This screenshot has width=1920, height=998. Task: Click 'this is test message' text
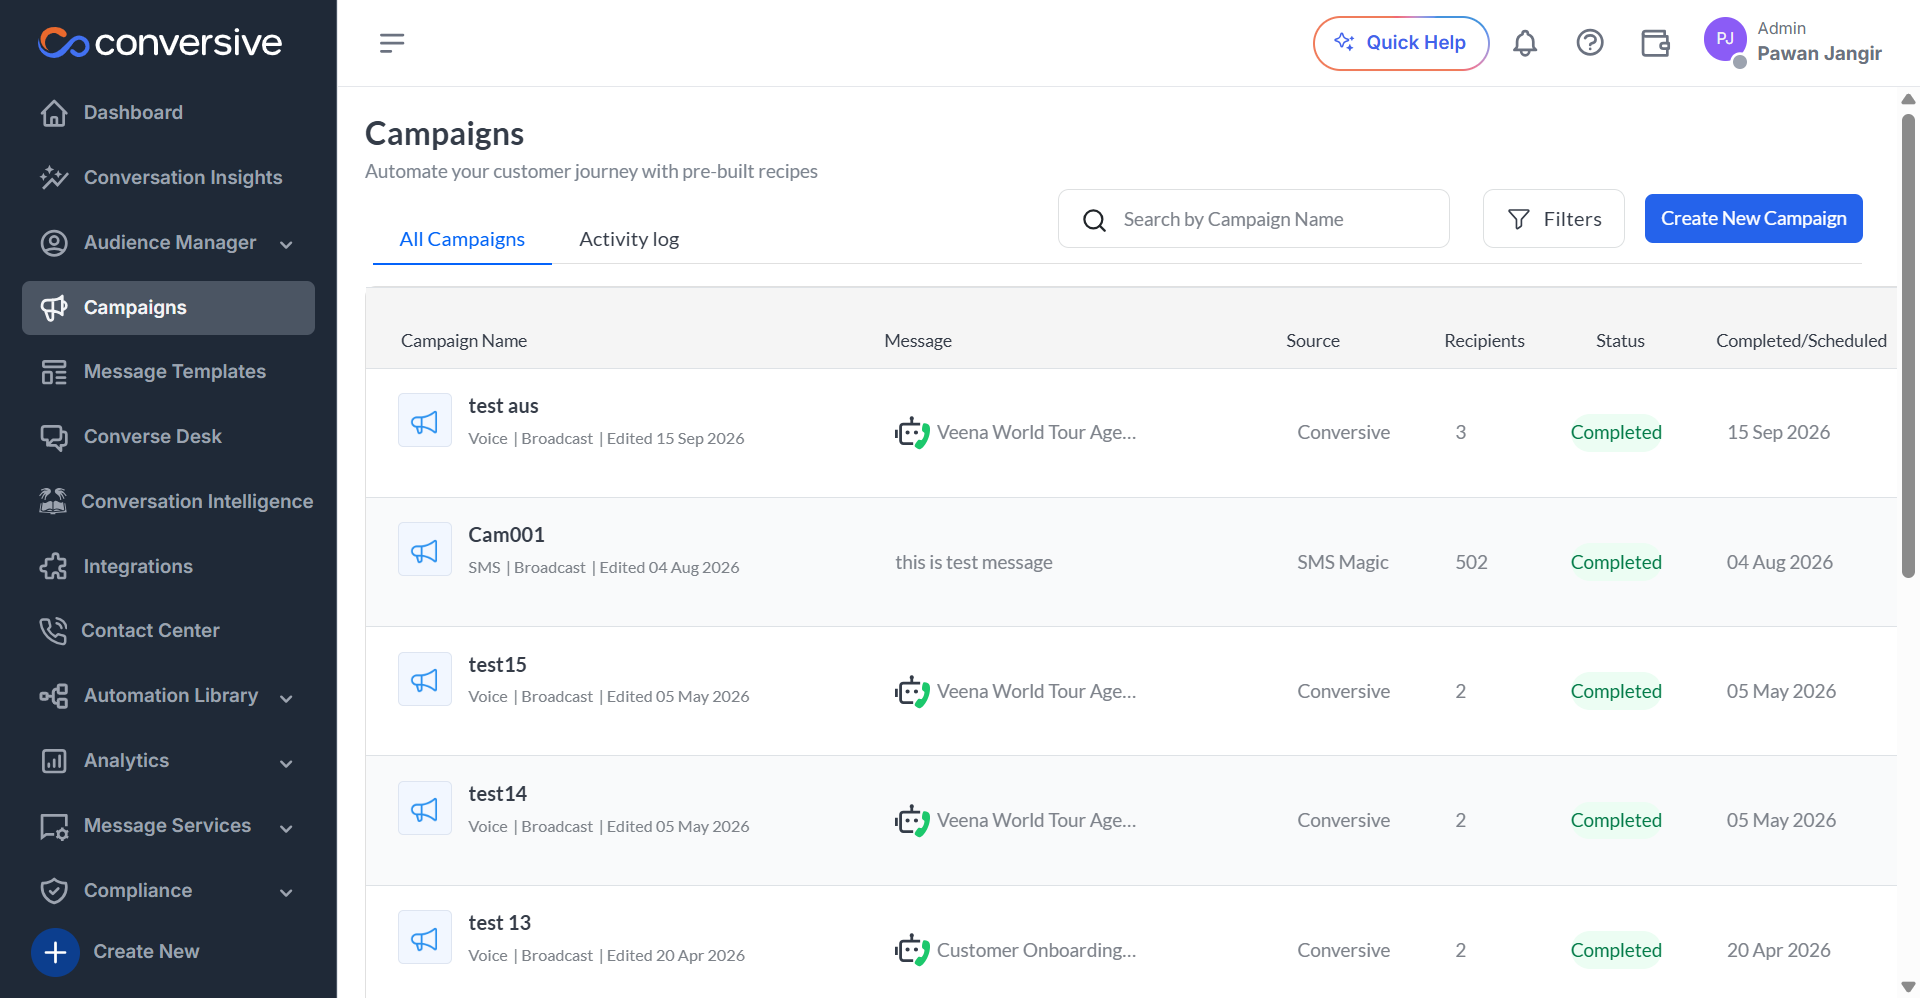974,562
